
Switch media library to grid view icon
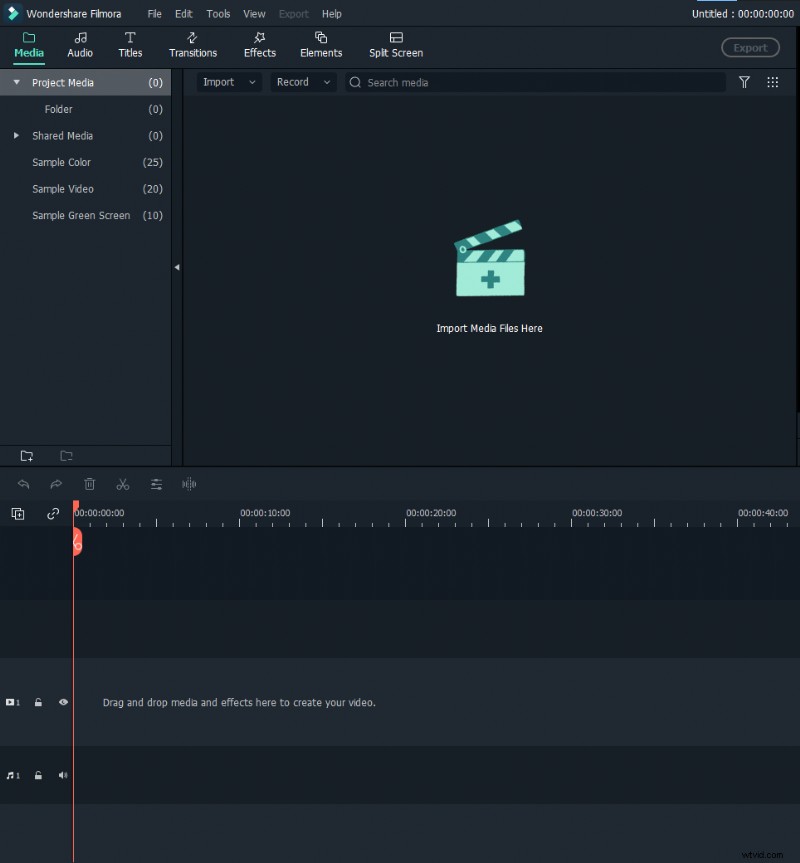772,82
